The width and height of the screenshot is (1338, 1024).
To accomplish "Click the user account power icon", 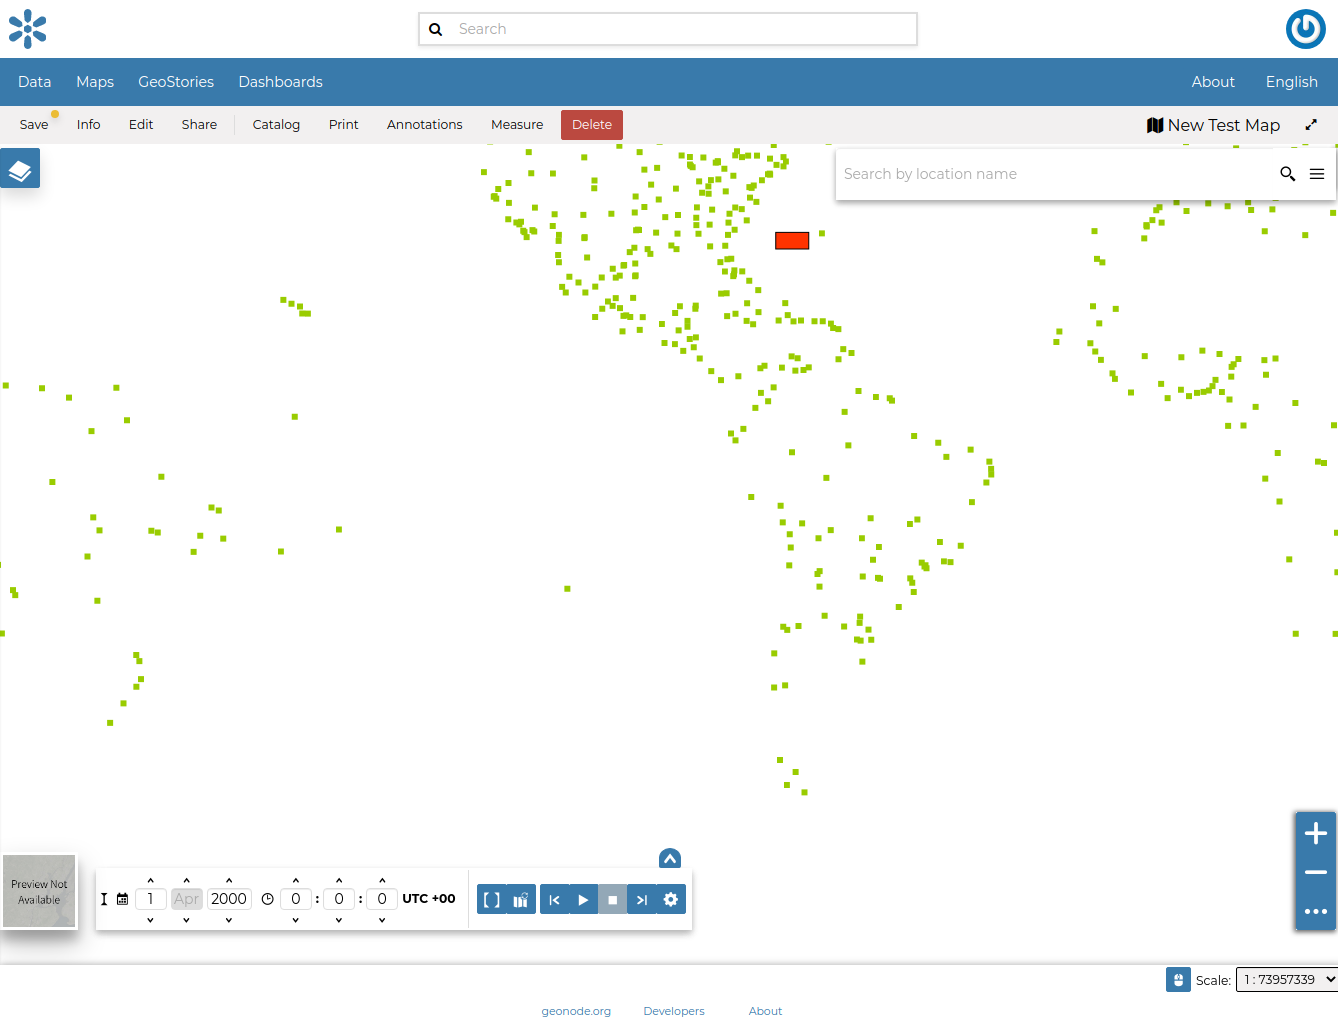I will (1305, 29).
